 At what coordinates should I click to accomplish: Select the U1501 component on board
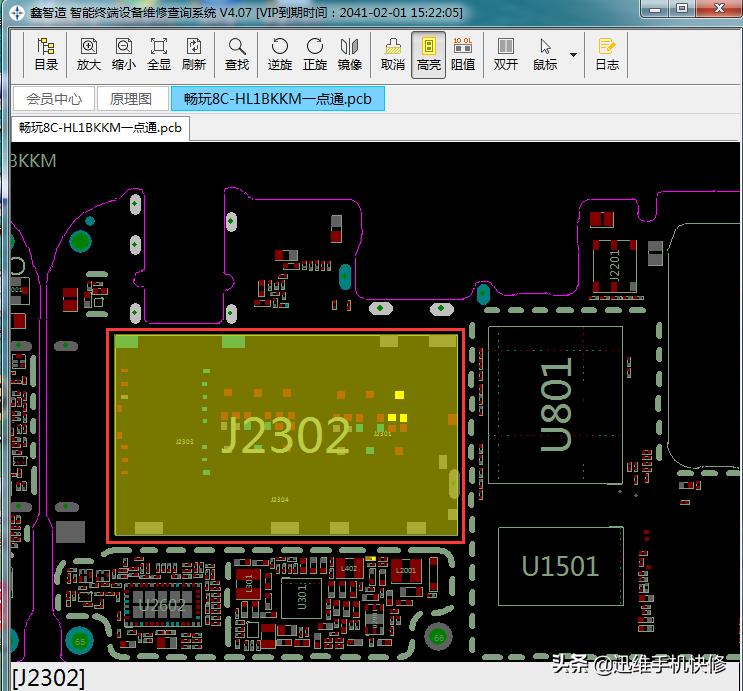(560, 566)
